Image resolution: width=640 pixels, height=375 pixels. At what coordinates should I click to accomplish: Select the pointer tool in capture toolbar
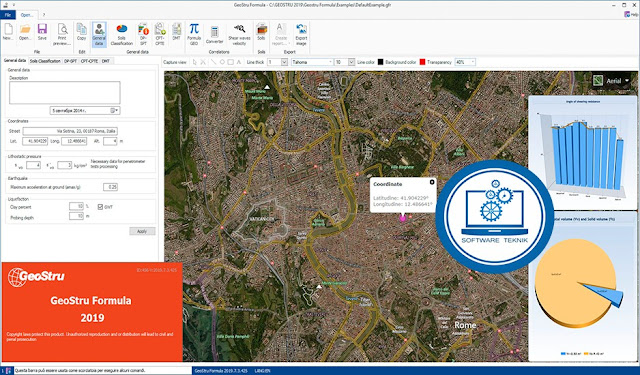click(195, 62)
